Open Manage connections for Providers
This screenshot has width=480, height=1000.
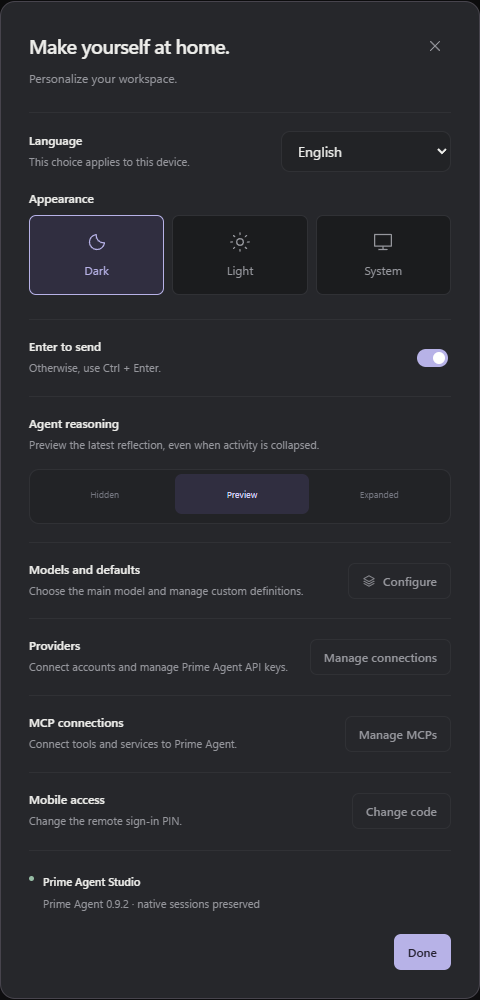click(381, 658)
